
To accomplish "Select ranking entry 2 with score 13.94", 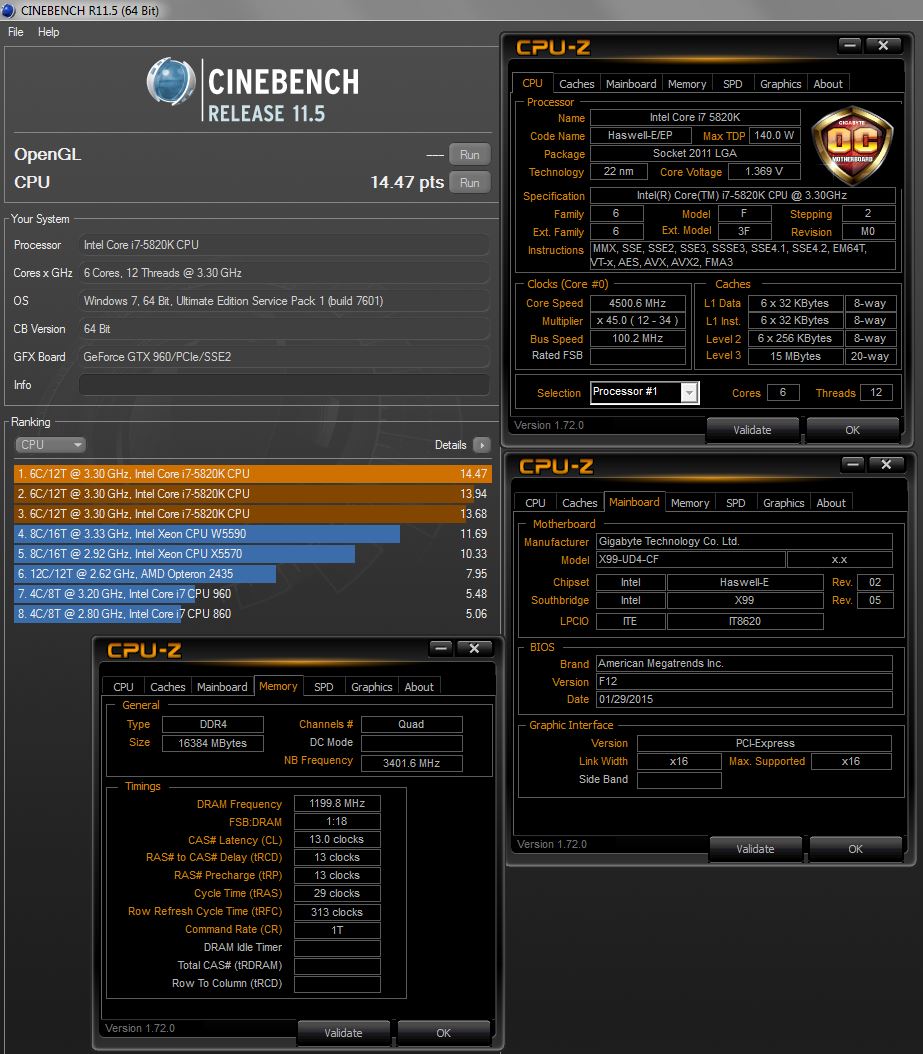I will click(253, 494).
